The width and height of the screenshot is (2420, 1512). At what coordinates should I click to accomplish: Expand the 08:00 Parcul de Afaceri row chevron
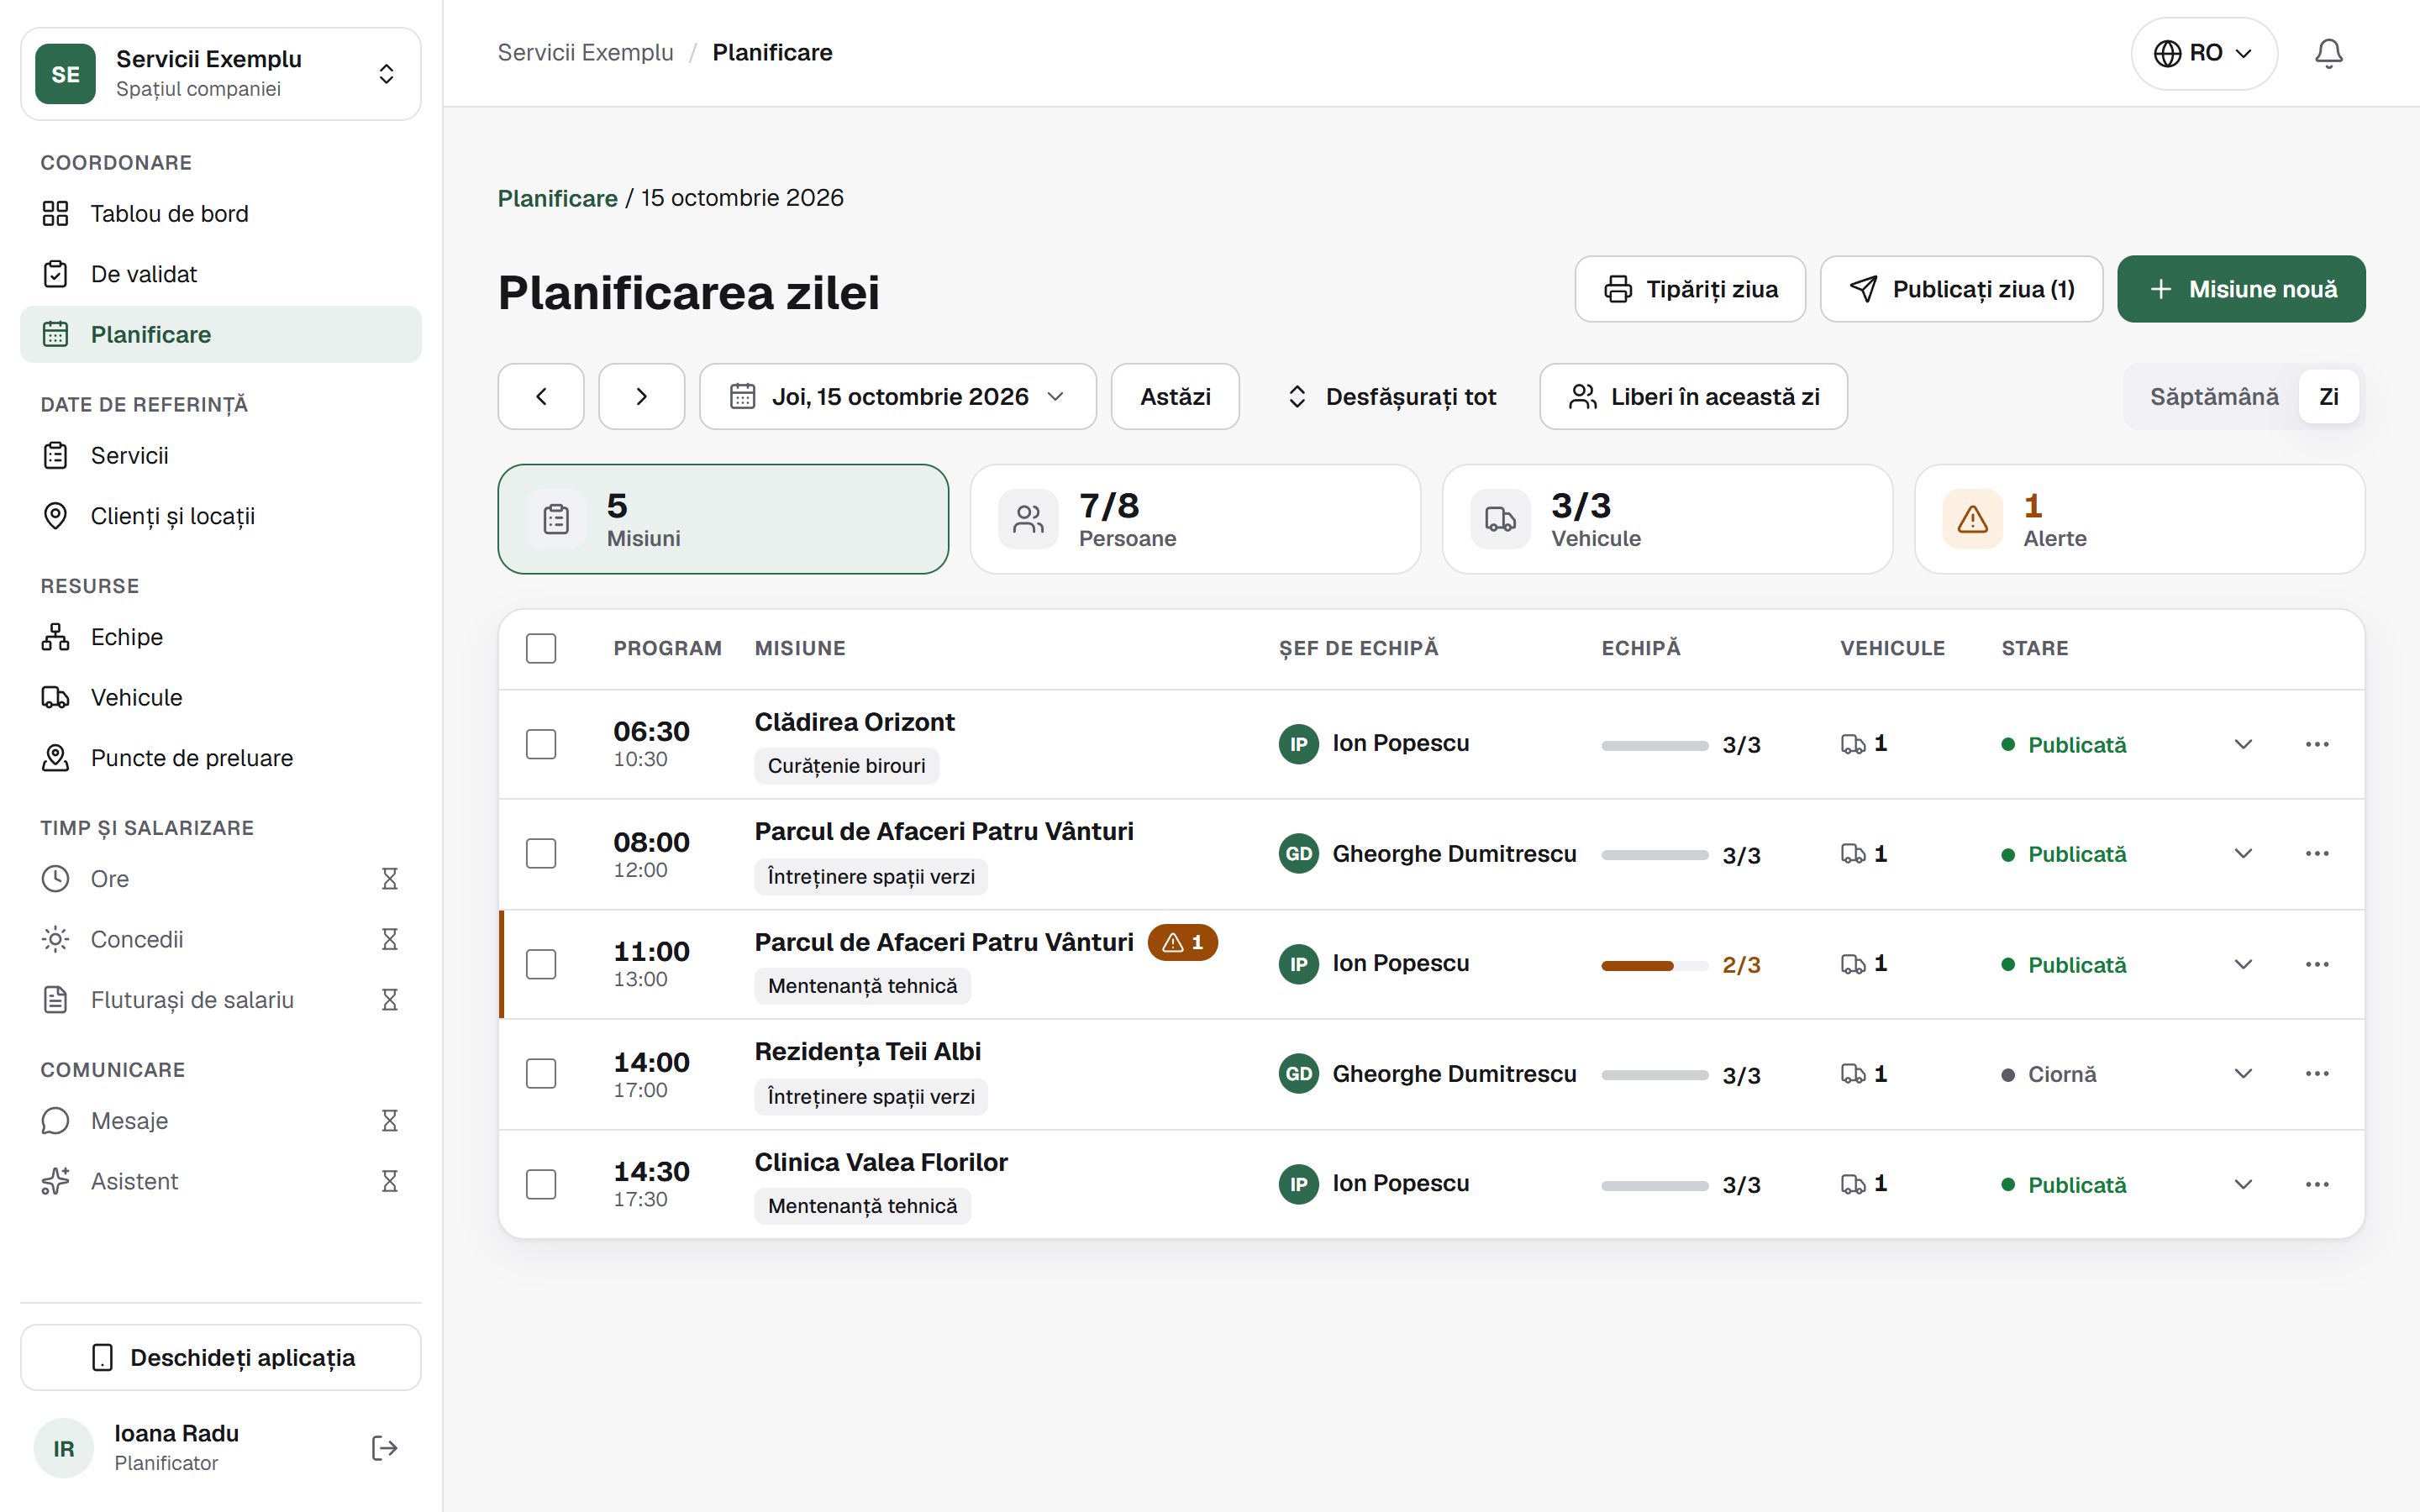point(2243,854)
